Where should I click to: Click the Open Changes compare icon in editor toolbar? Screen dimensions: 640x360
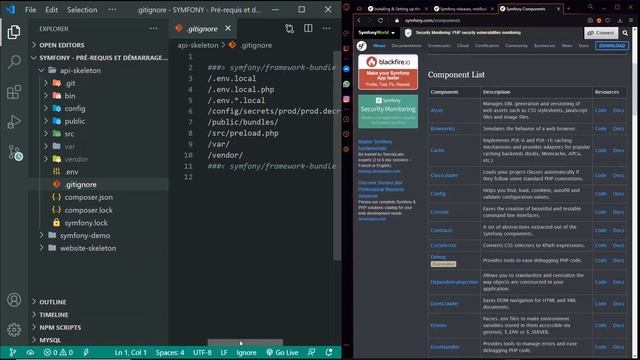click(x=289, y=28)
